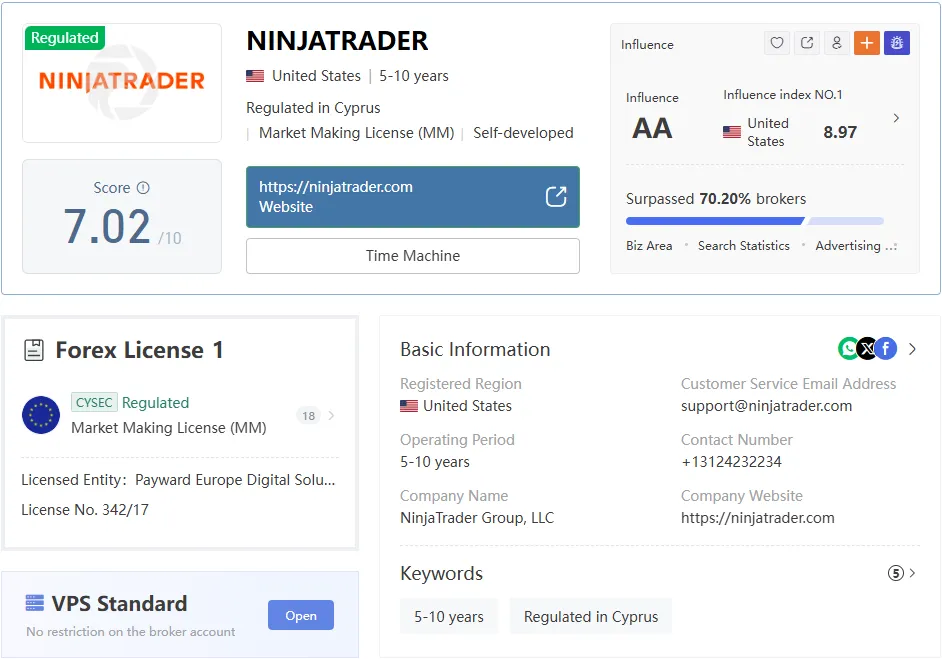Open the ninjatrader.com Website button

413,197
